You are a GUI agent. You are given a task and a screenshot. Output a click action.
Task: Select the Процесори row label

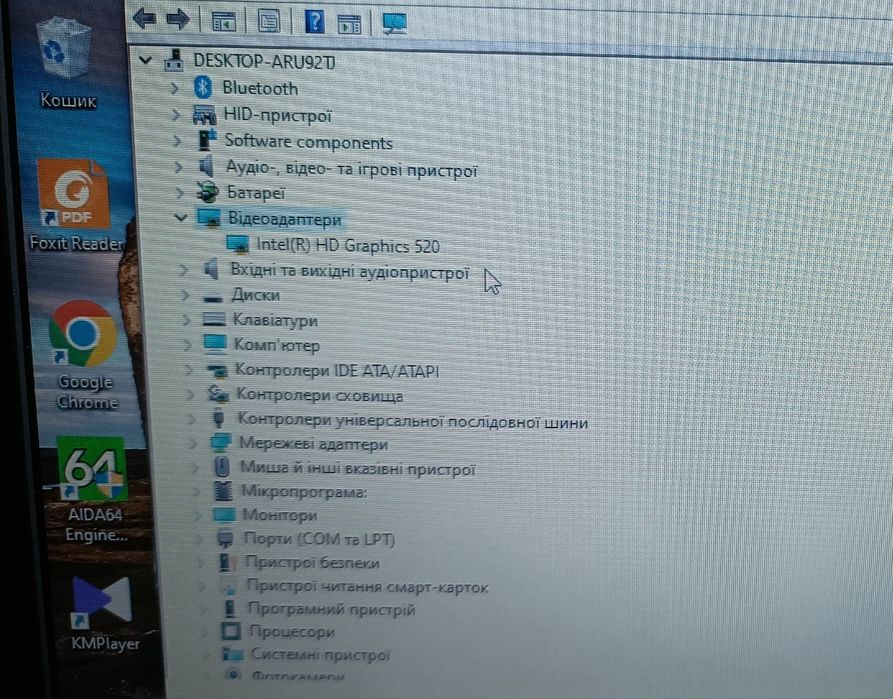point(292,632)
